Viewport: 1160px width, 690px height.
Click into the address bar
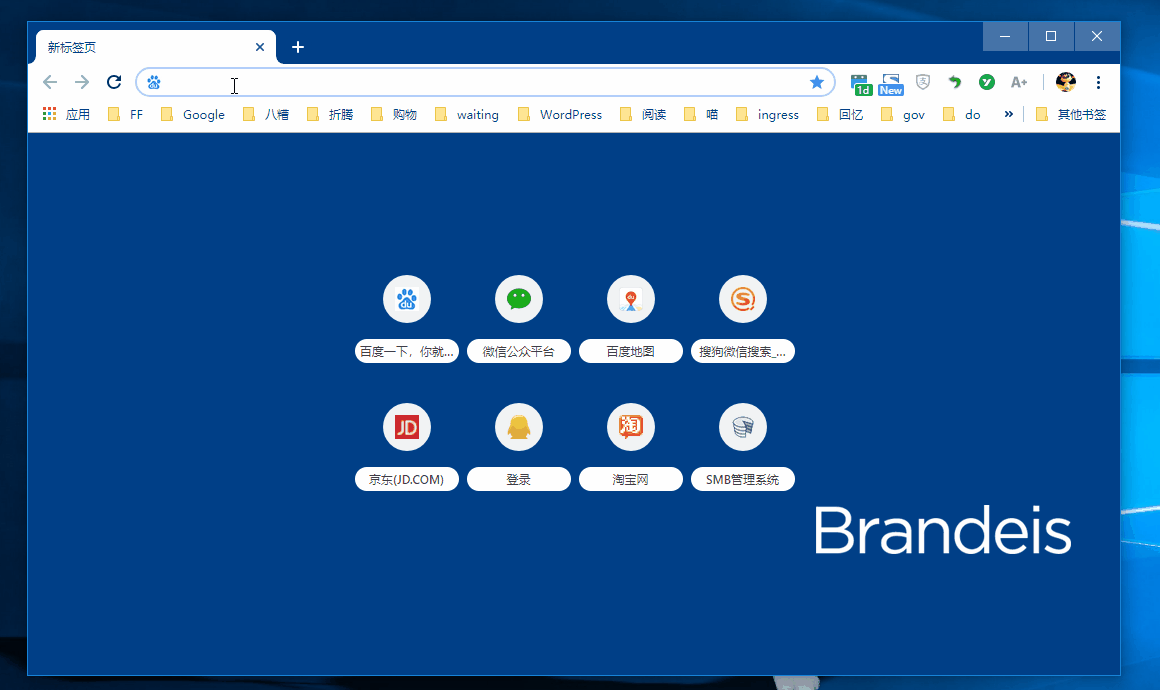point(480,82)
